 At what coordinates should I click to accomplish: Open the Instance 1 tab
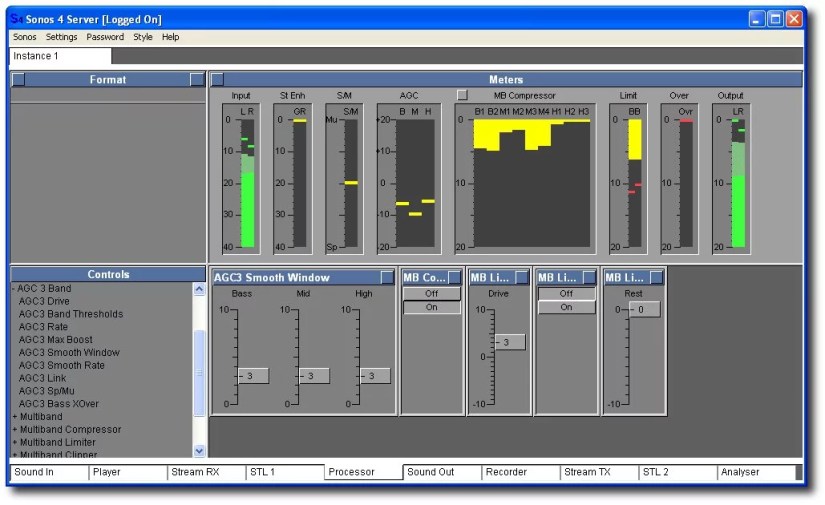(x=36, y=56)
